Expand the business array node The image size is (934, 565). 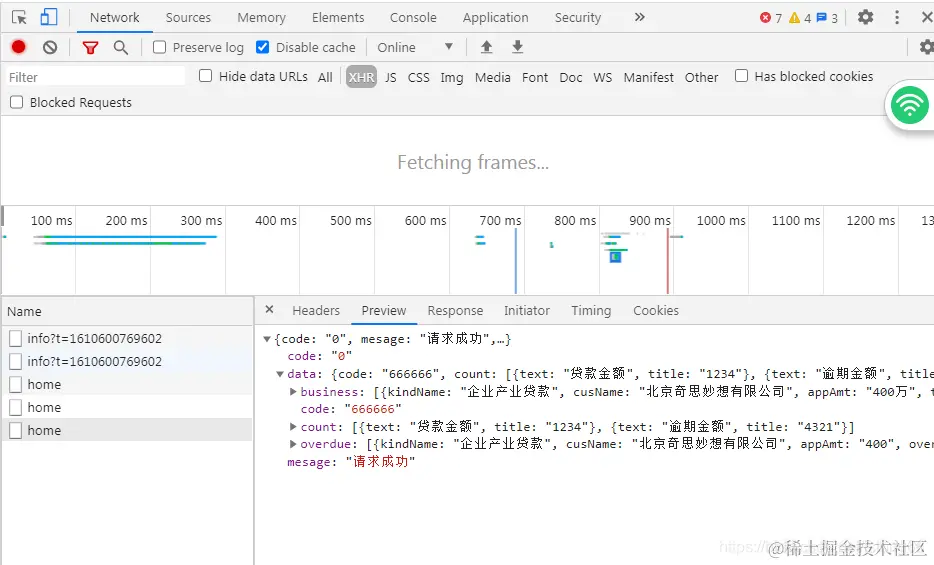[x=292, y=392]
